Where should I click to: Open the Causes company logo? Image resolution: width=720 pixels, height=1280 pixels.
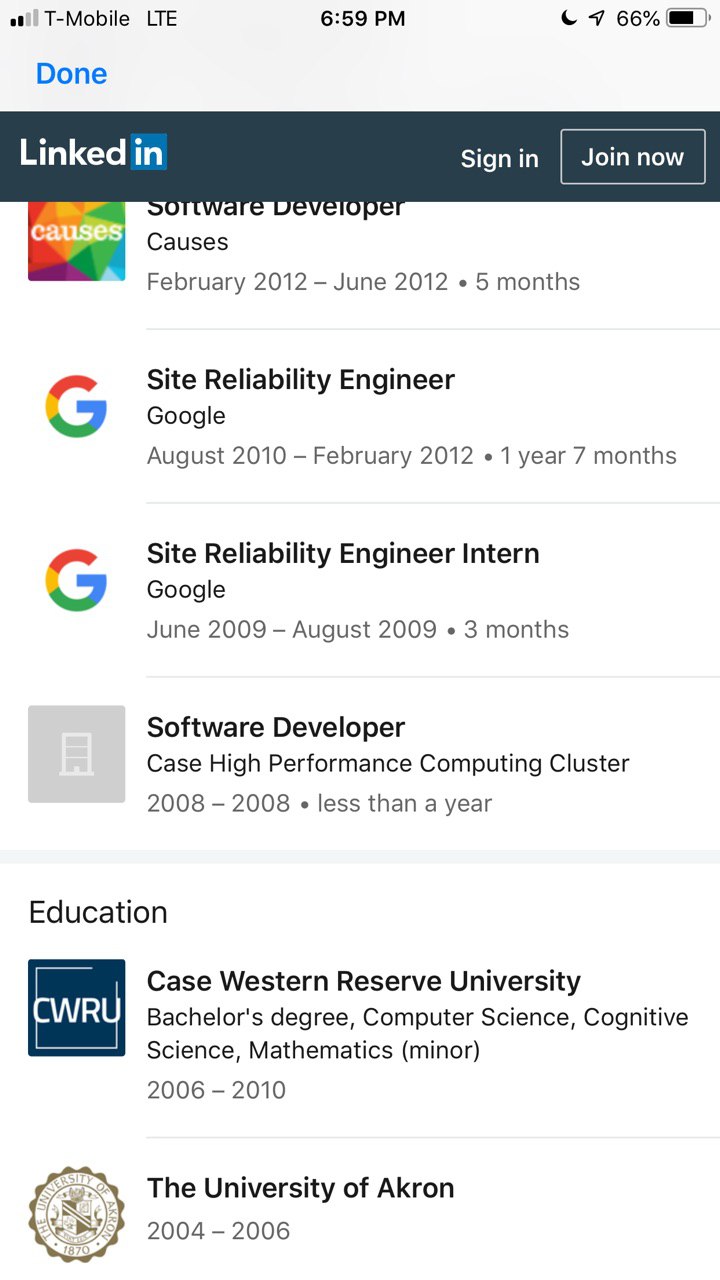point(77,241)
